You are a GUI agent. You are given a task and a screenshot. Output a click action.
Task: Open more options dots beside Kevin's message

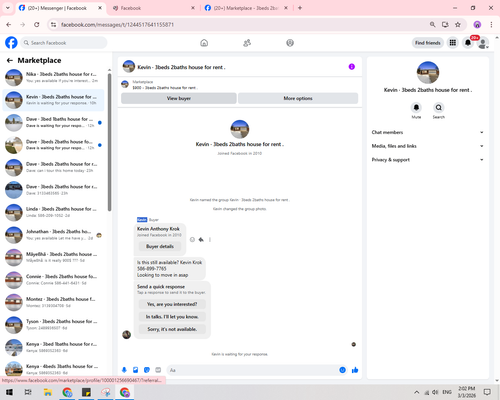(210, 240)
